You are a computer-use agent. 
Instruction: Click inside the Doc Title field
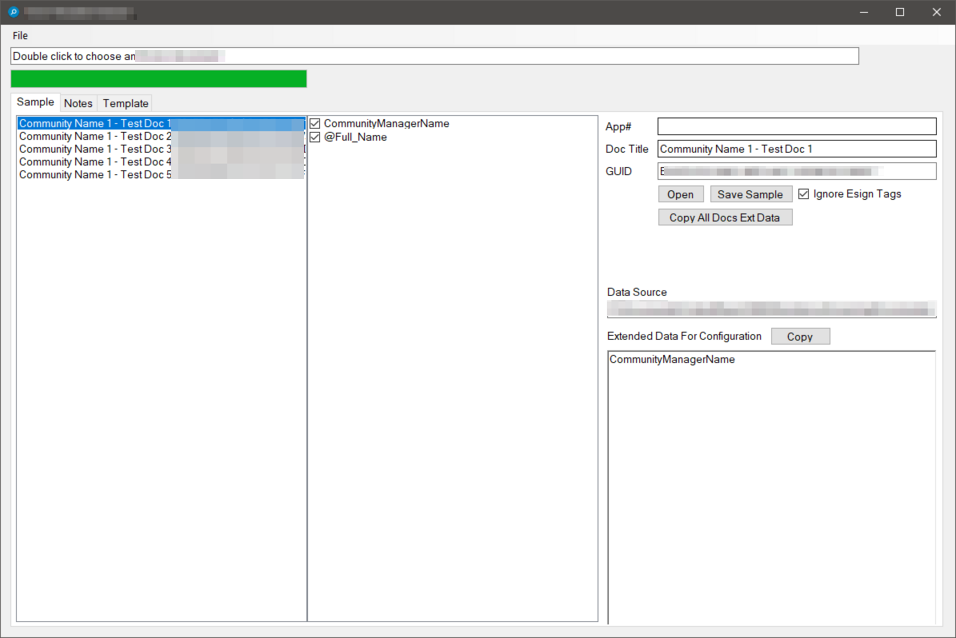coord(795,148)
